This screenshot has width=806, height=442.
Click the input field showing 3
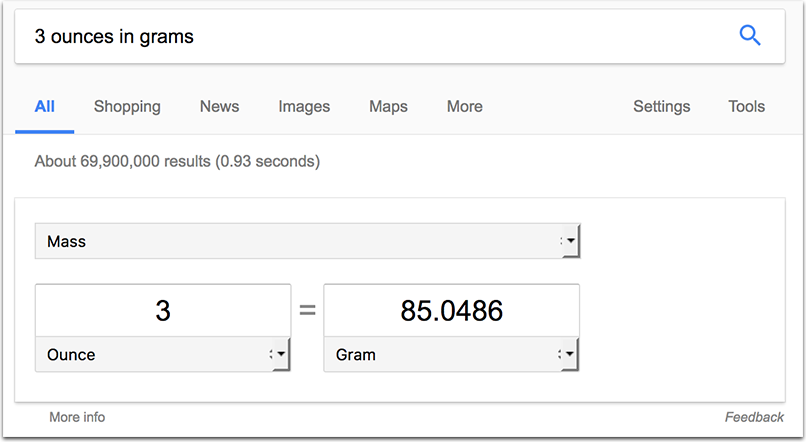163,310
